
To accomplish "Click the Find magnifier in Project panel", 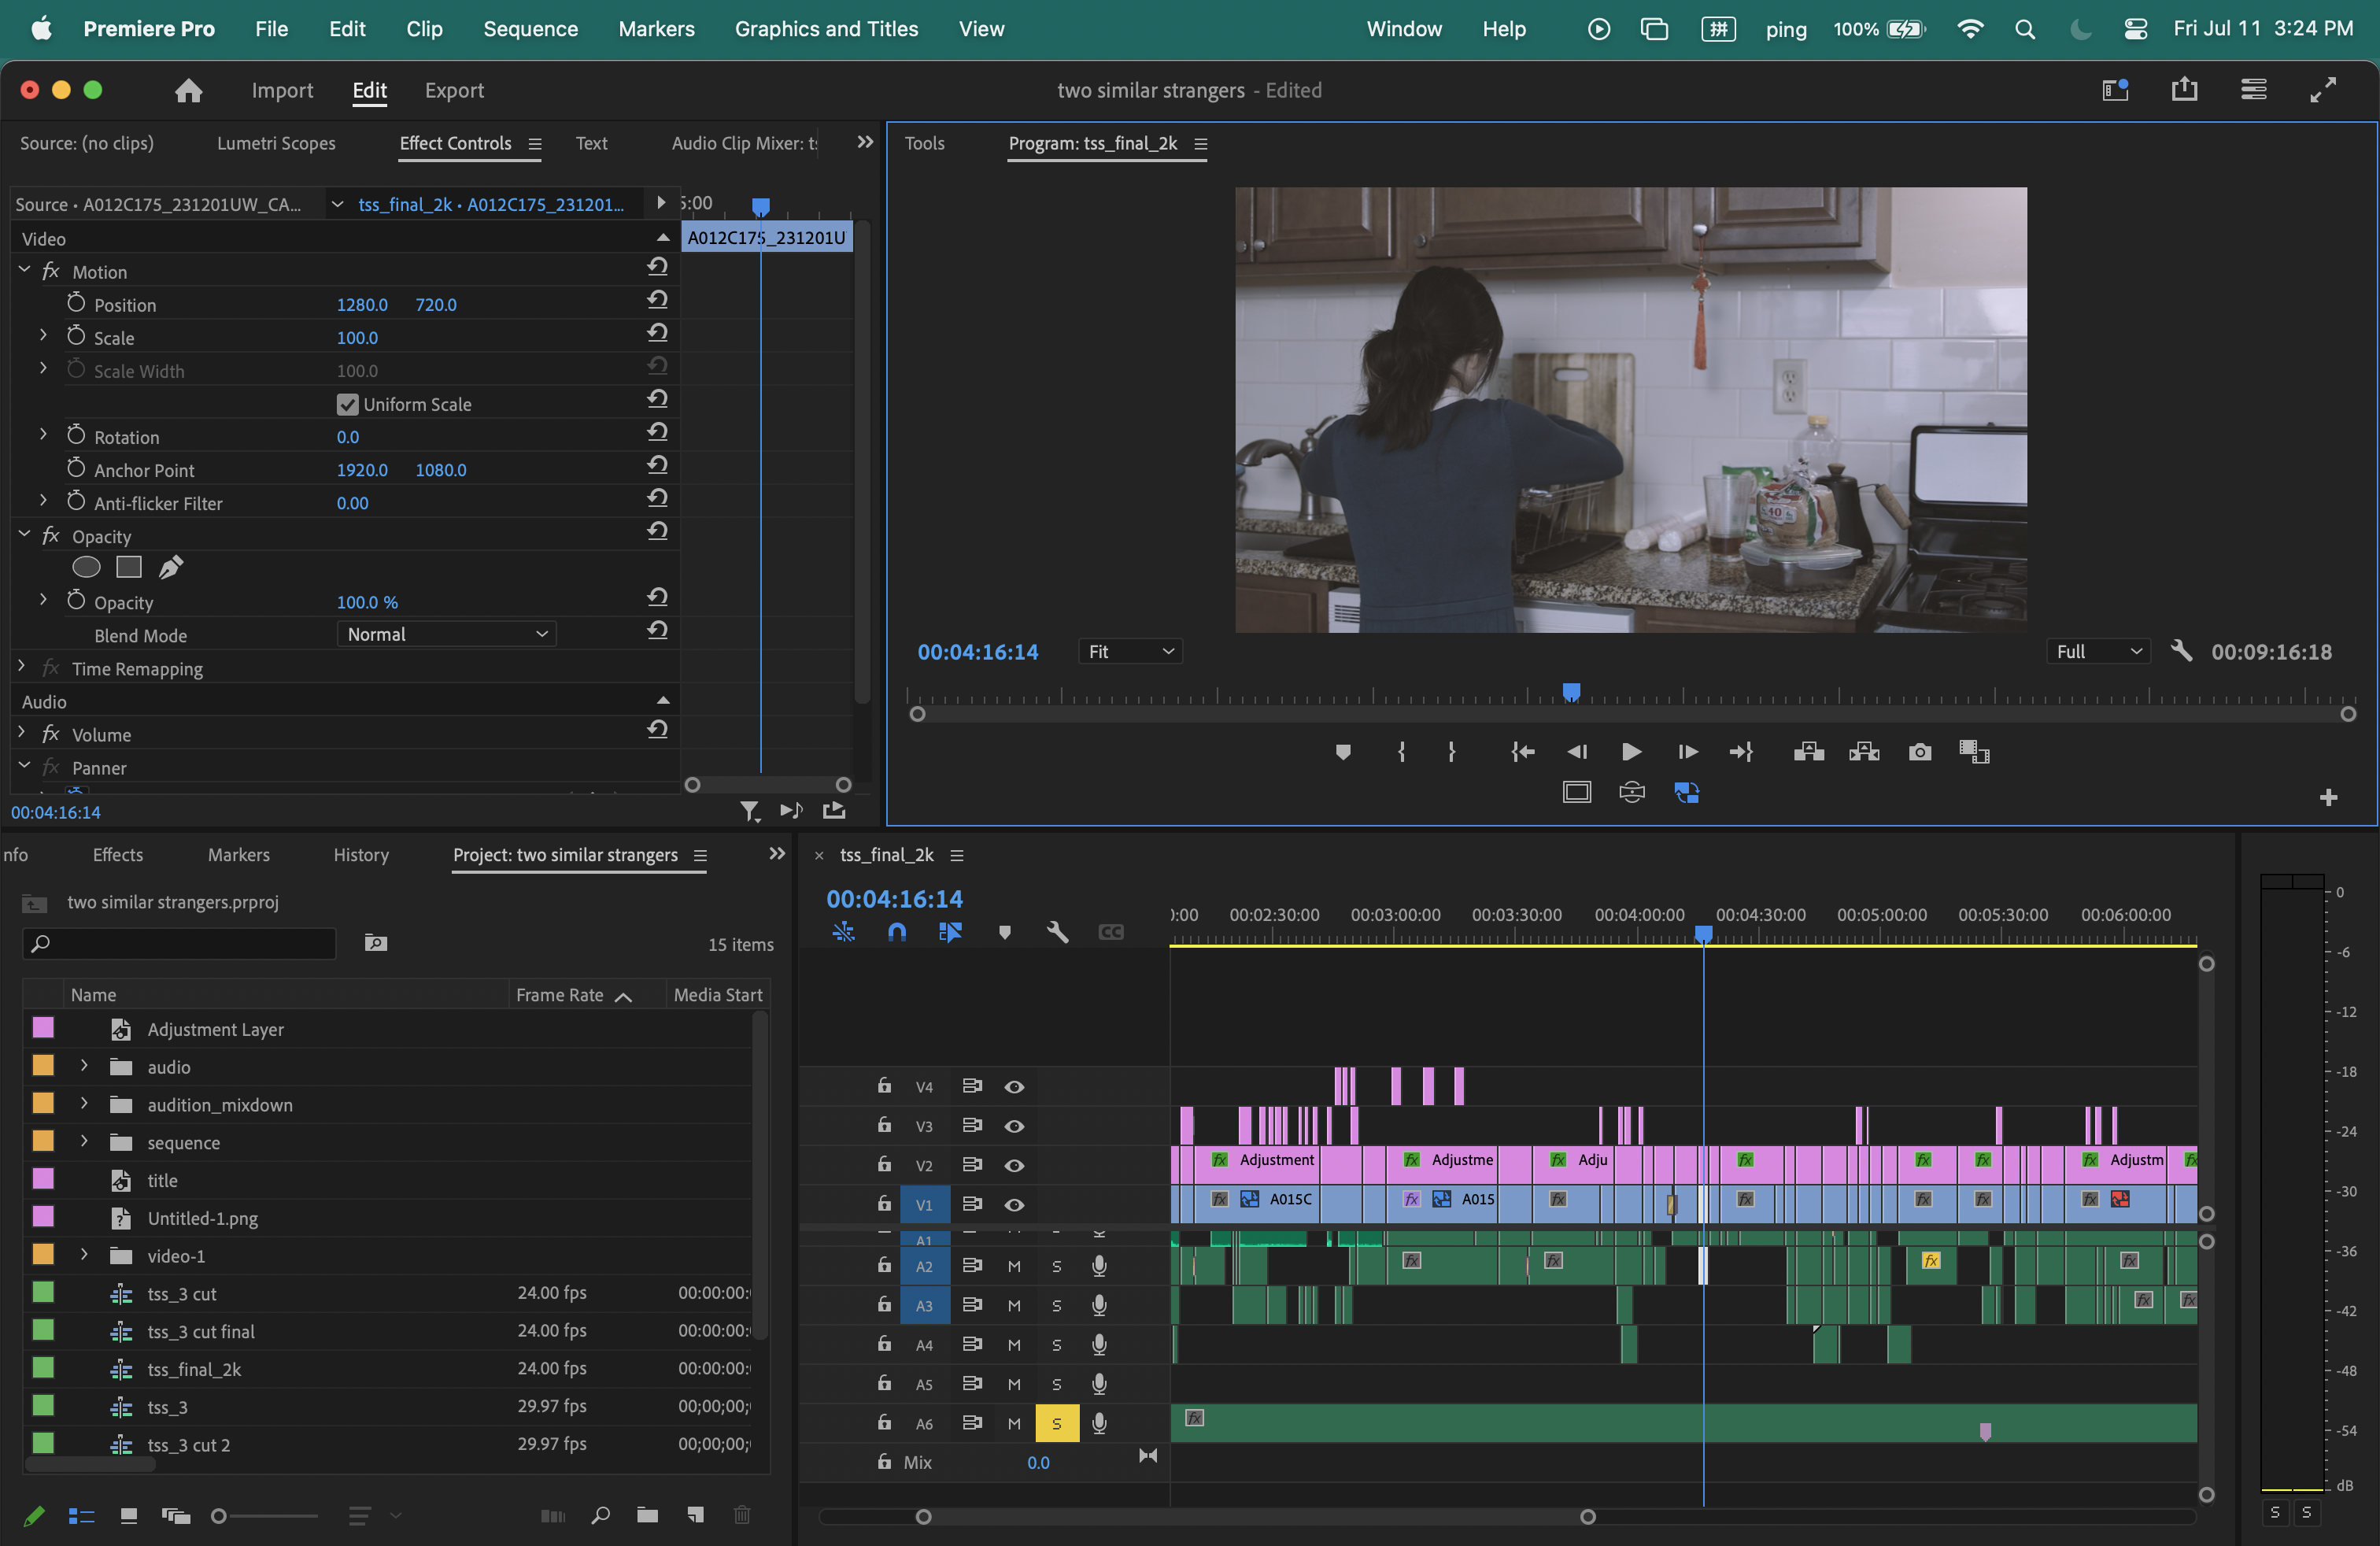I will (600, 1515).
